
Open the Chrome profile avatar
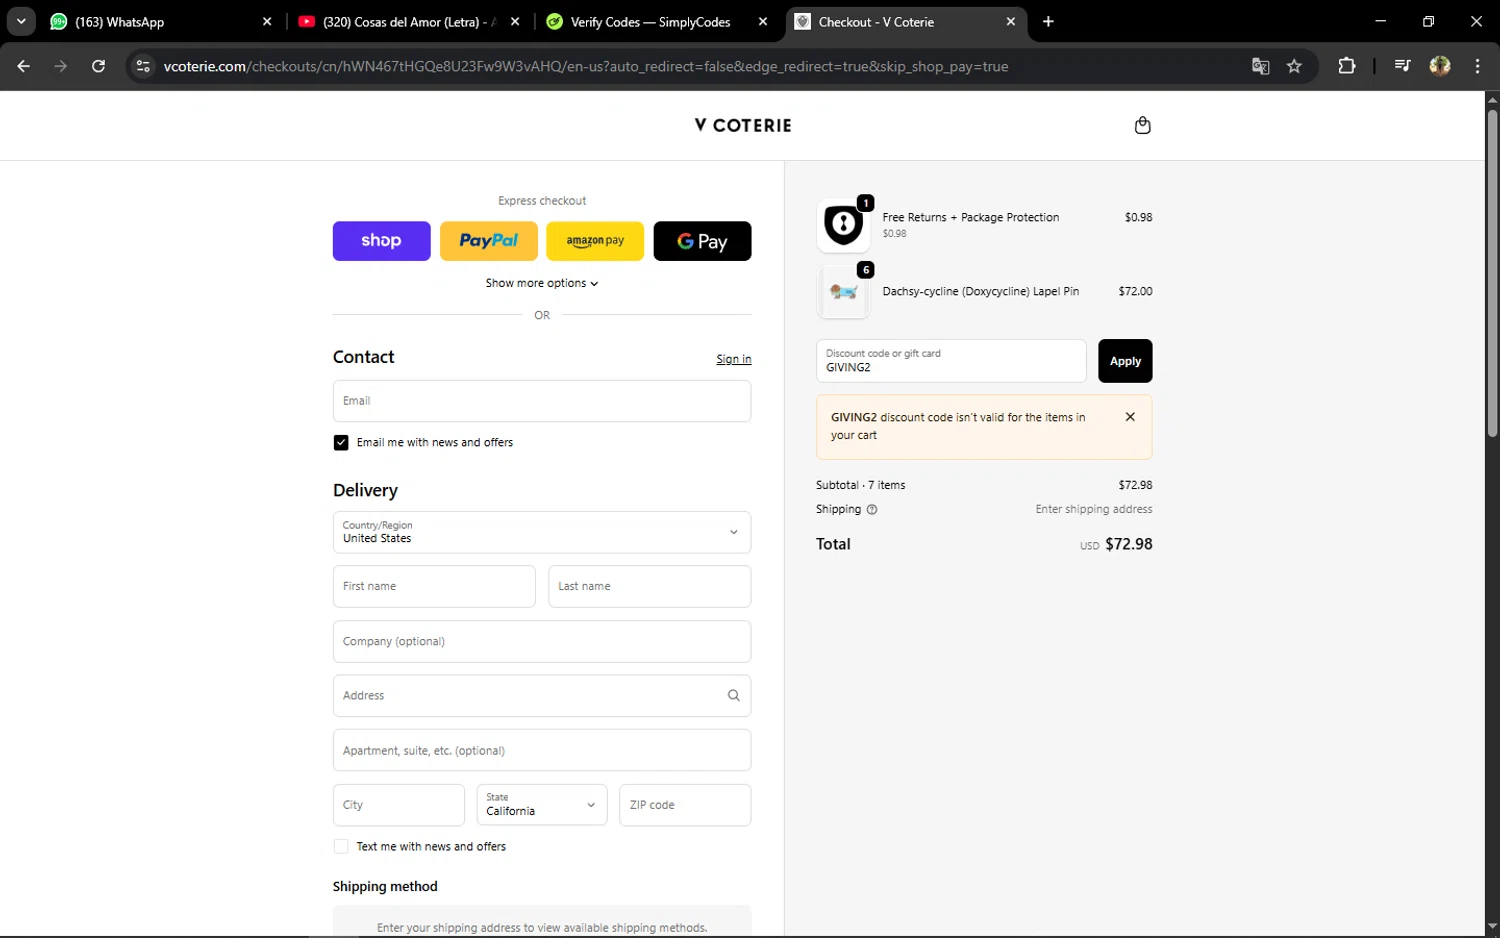1440,66
